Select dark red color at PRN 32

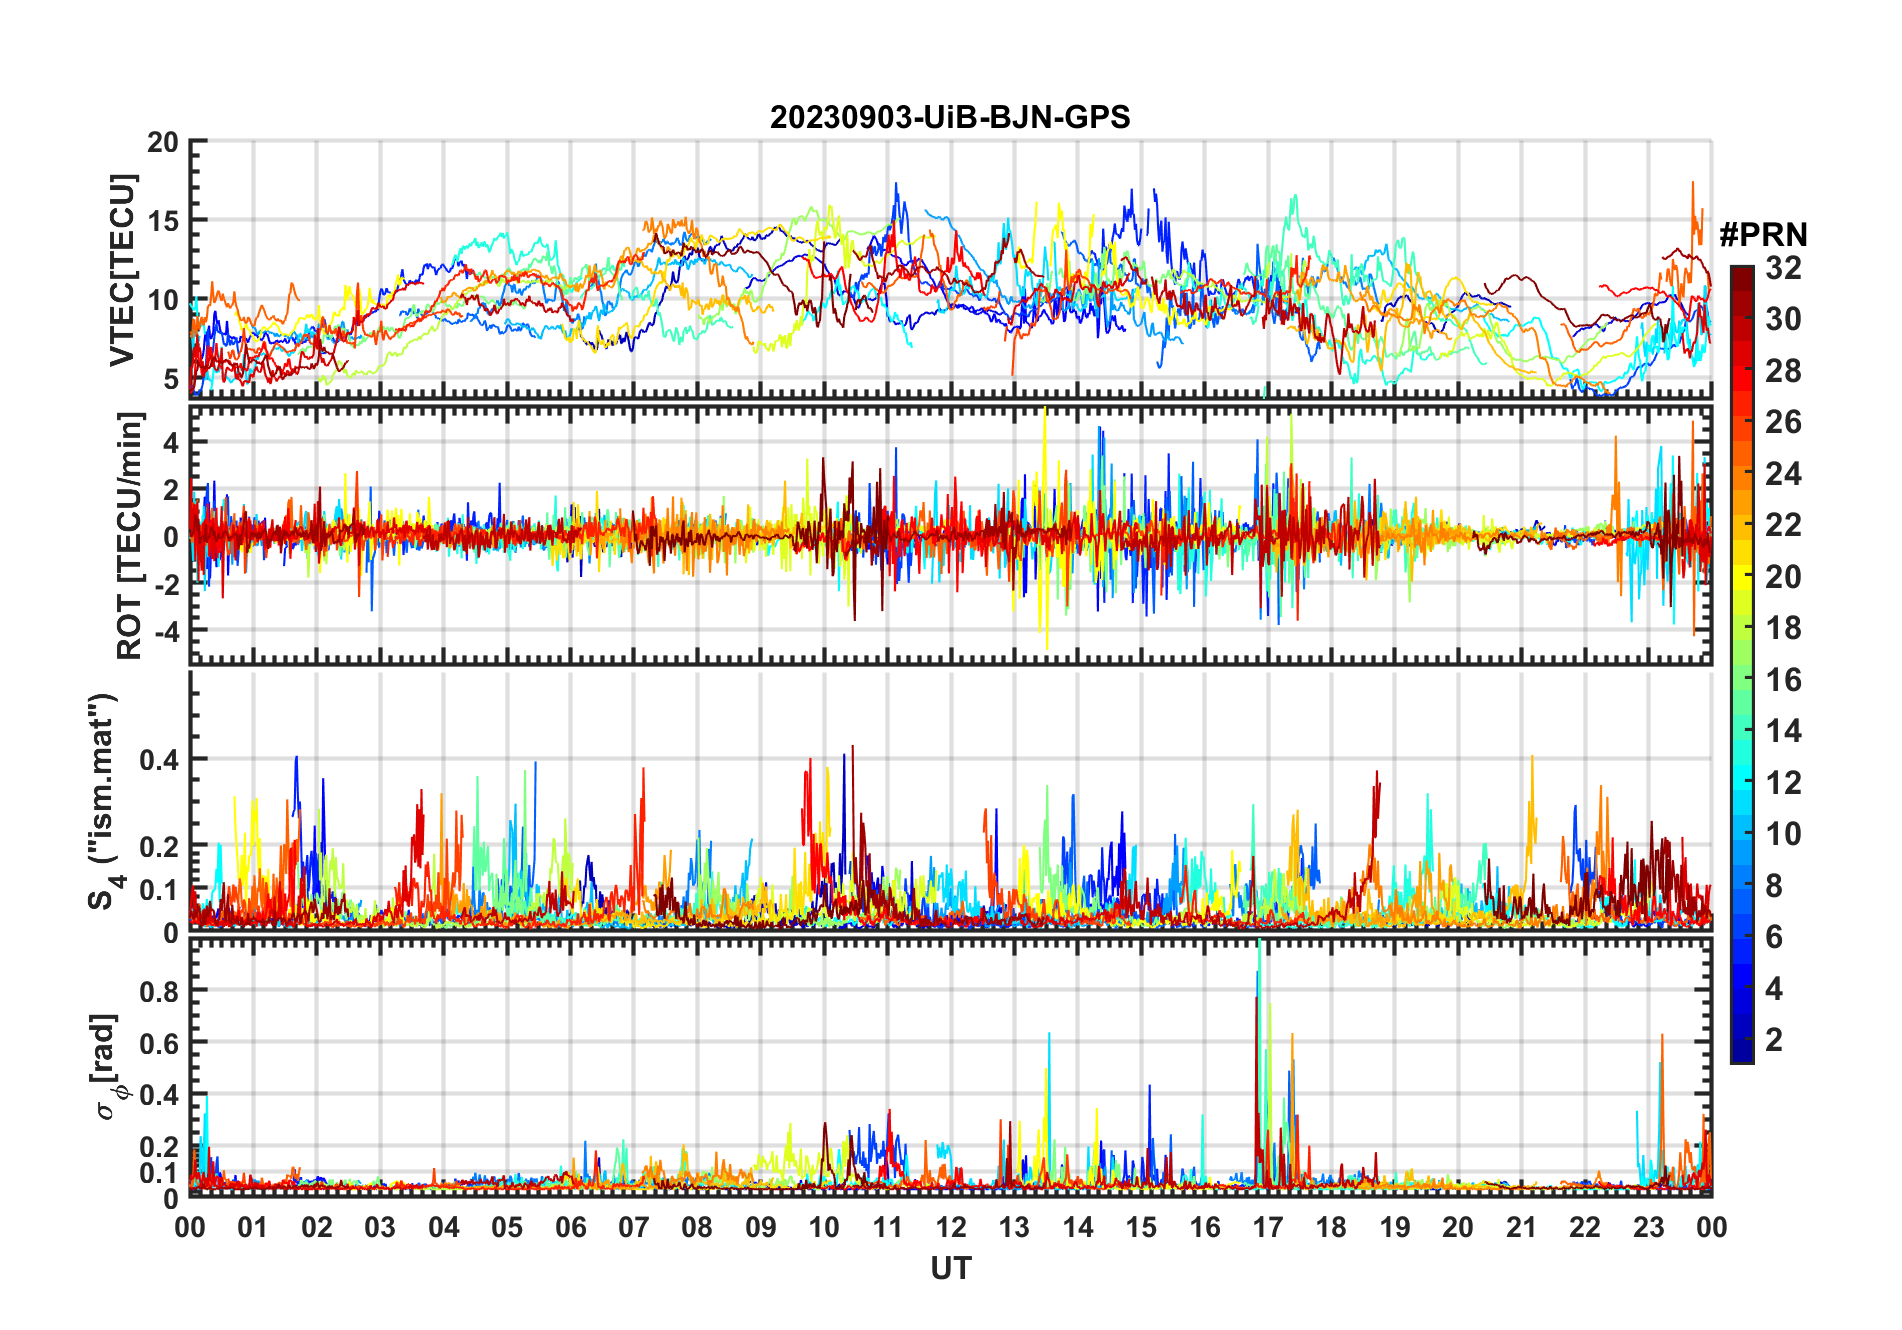point(1742,271)
